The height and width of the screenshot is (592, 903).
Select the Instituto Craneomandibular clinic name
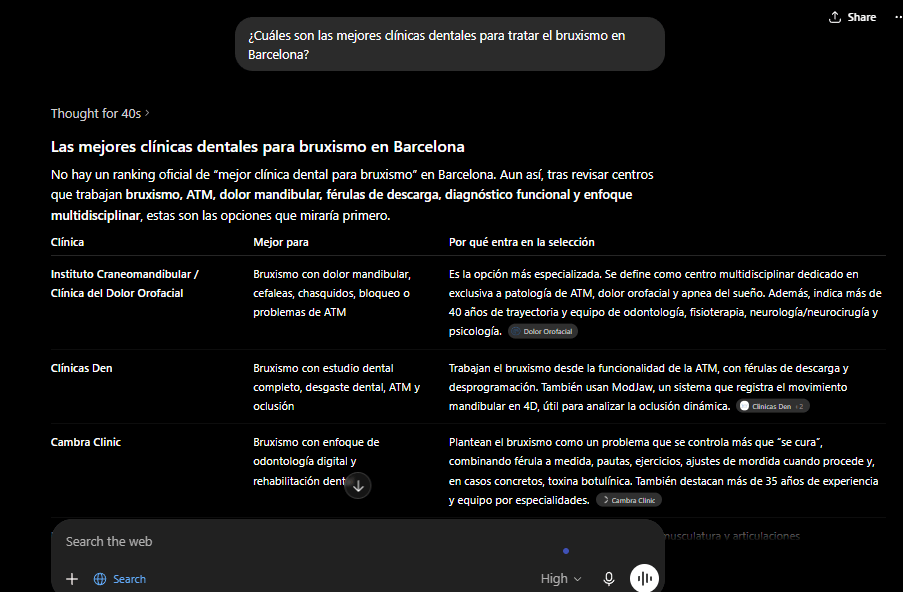[x=124, y=284]
